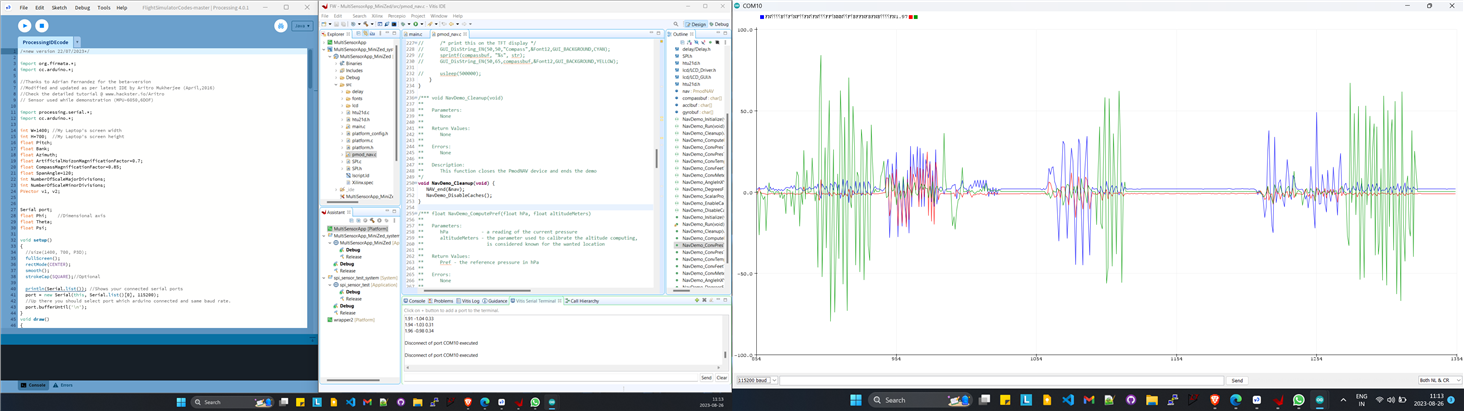Select NavDemo_Cleanup entry in Outline
1464x411 pixels.
coord(702,133)
